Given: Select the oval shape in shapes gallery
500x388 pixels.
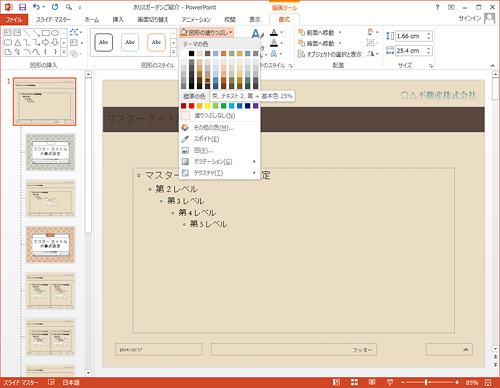Looking at the screenshot, I should pyautogui.click(x=55, y=33).
